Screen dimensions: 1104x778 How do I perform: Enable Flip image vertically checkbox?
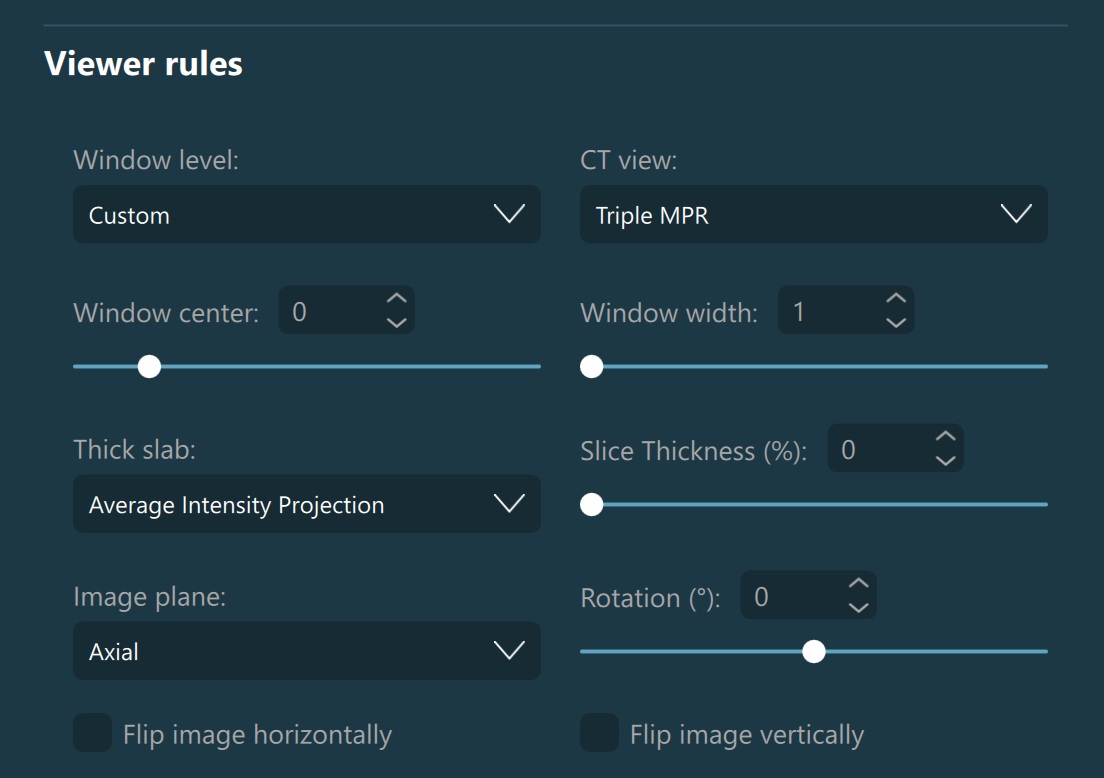coord(600,734)
